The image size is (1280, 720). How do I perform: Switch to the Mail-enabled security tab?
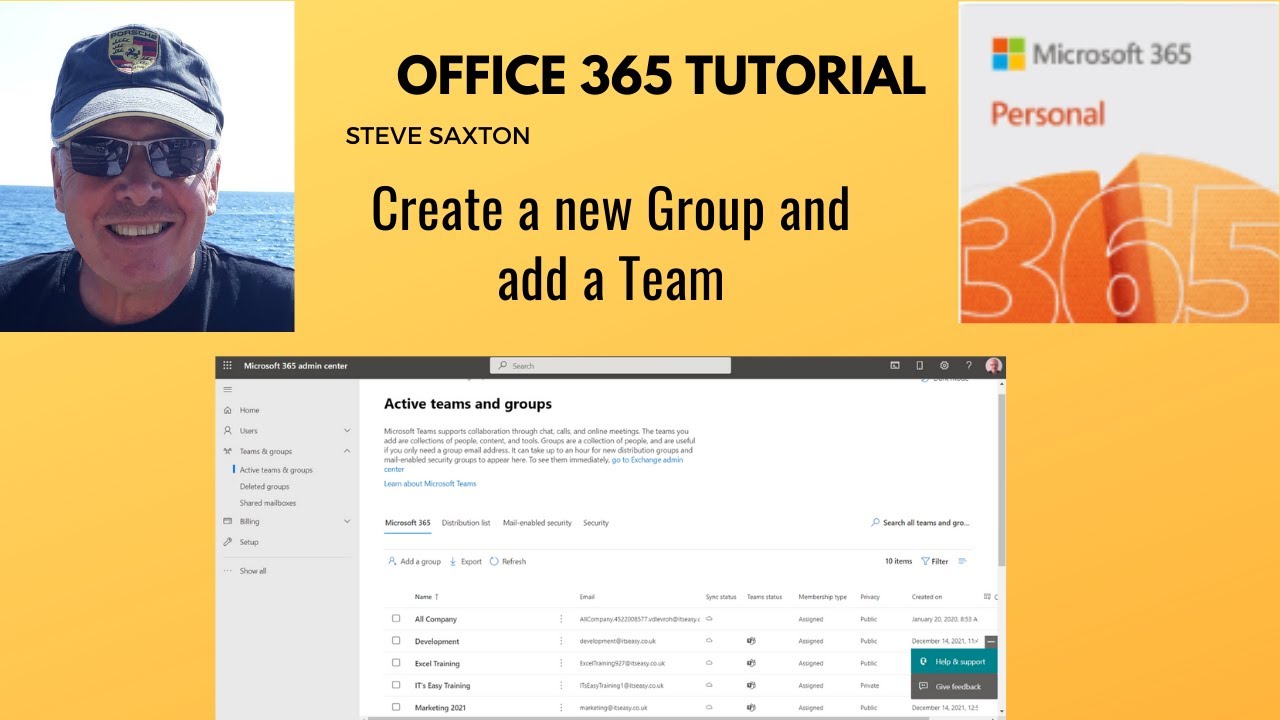[537, 523]
